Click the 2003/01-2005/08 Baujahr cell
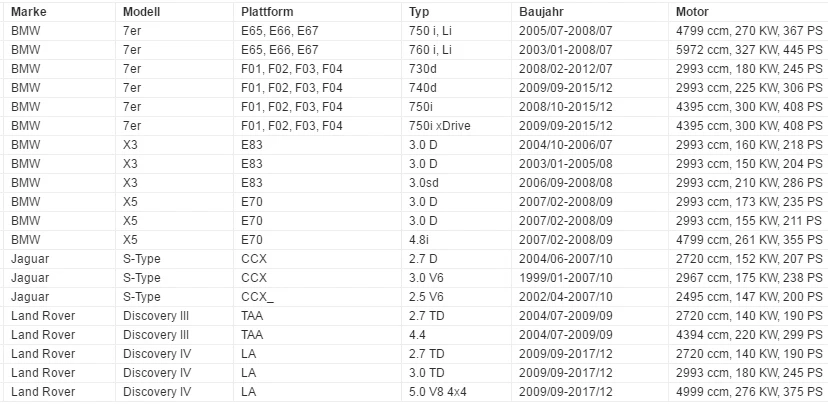Viewport: 828px width, 406px height. (590, 164)
